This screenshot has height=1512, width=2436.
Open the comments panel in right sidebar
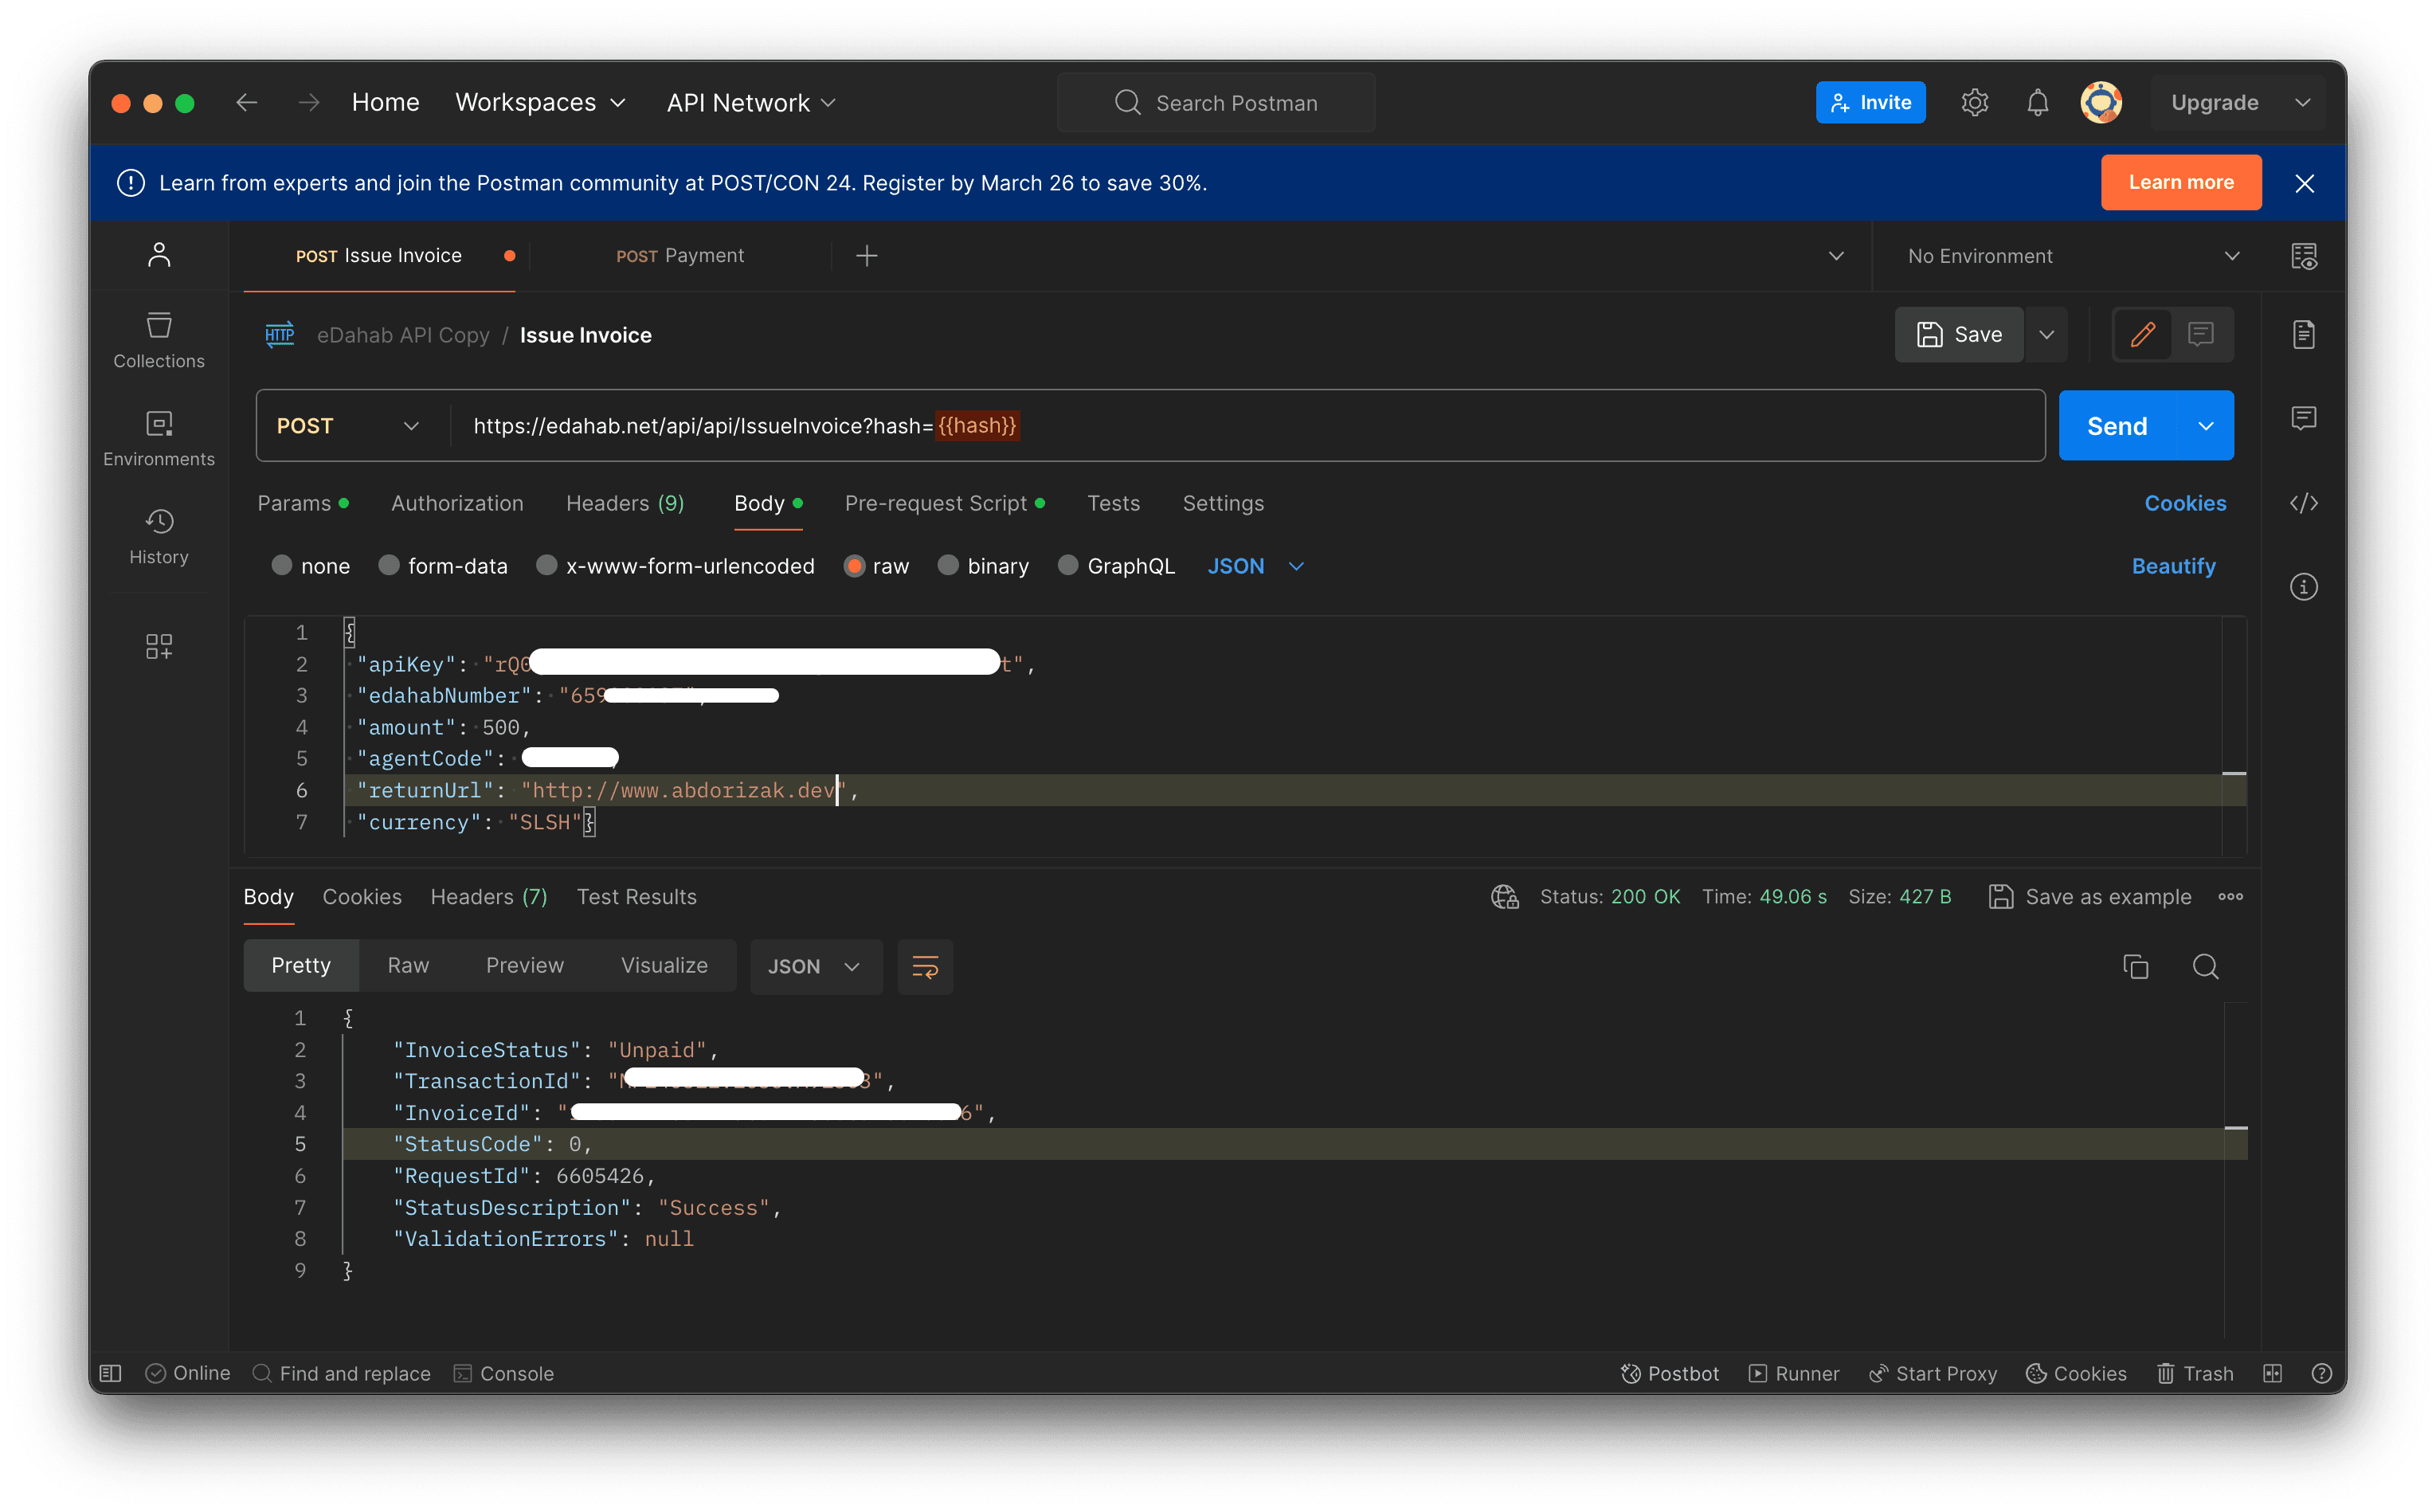pos(2303,418)
